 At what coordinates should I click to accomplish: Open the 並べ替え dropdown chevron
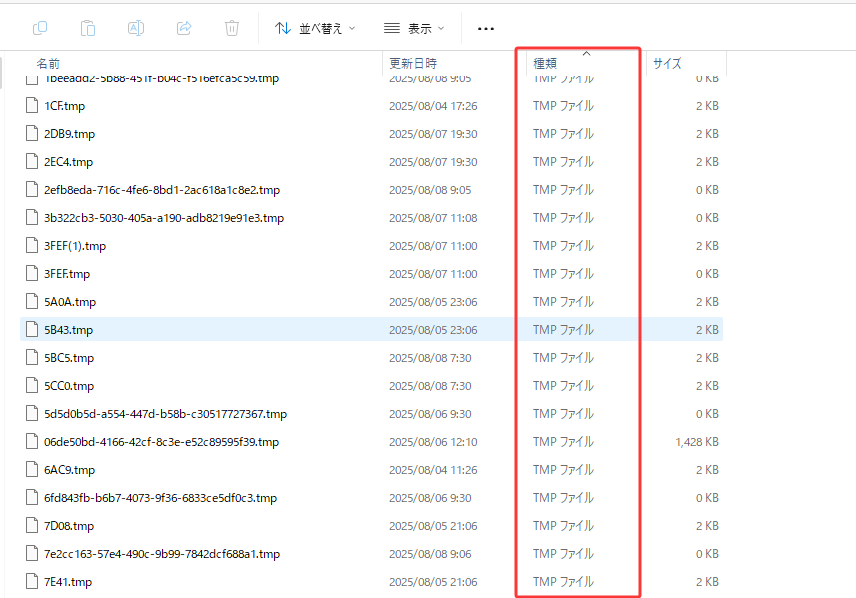pos(352,28)
